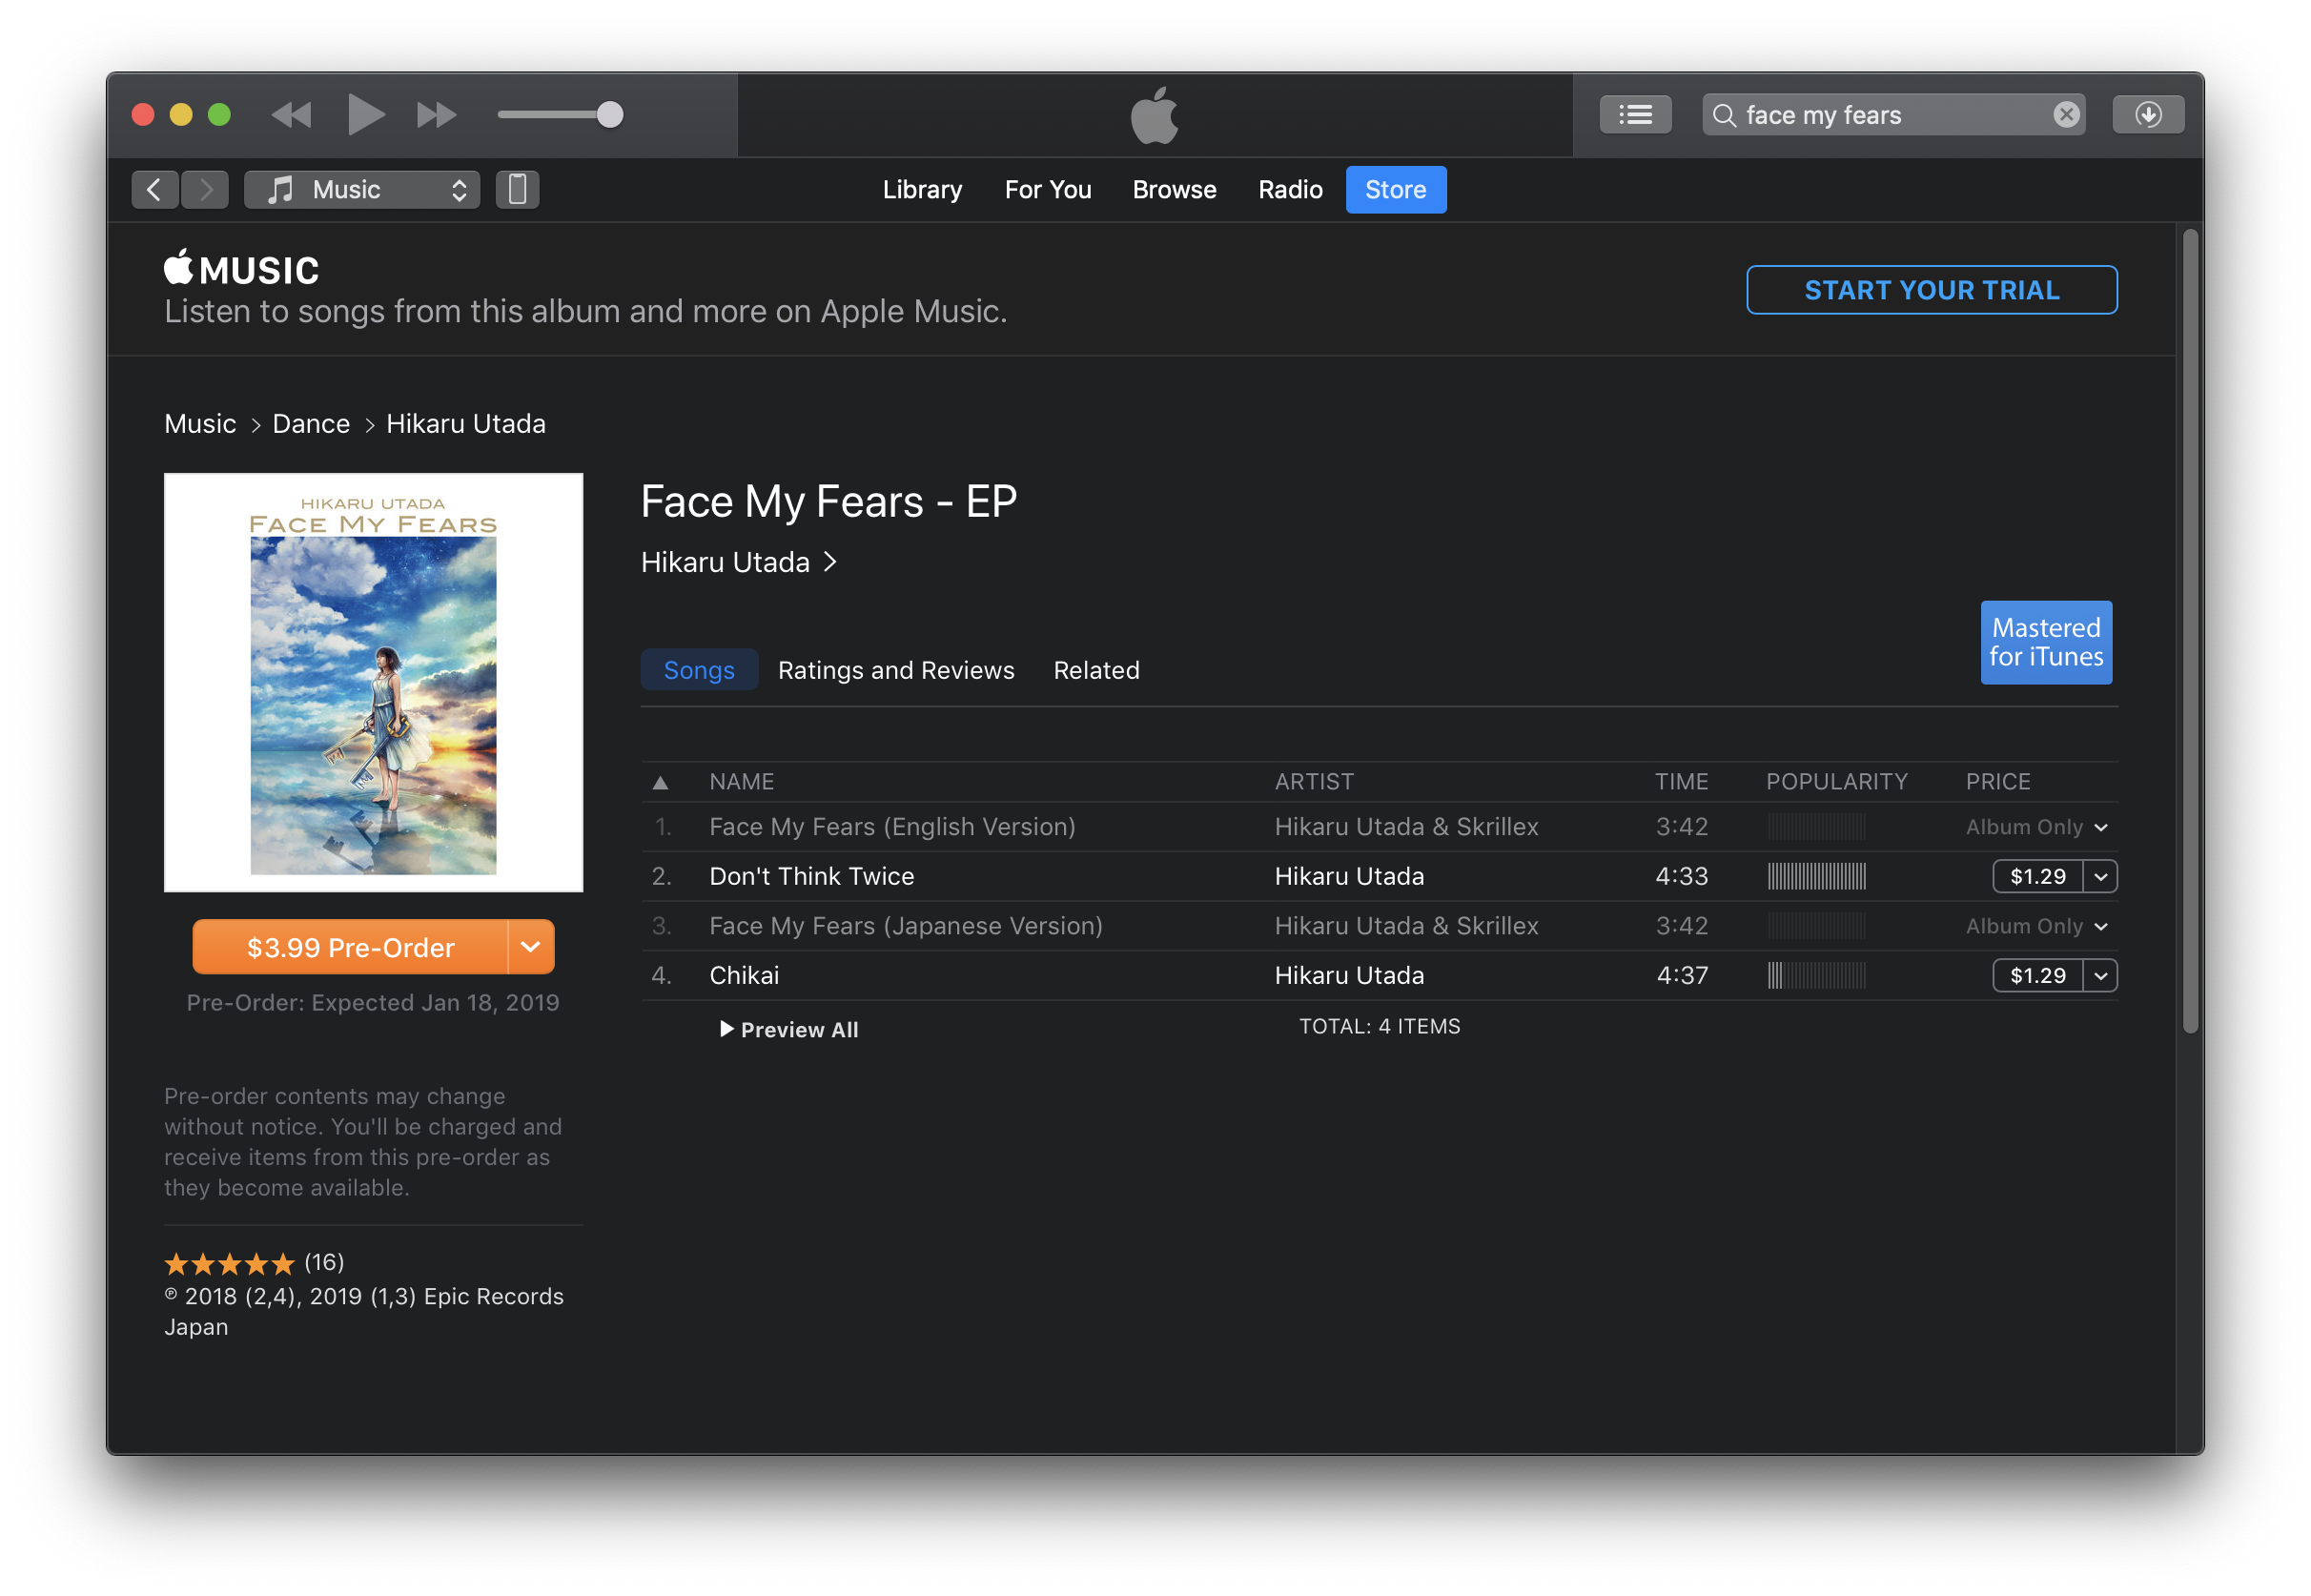This screenshot has width=2311, height=1596.
Task: Click the Mastered for iTunes badge
Action: point(2046,642)
